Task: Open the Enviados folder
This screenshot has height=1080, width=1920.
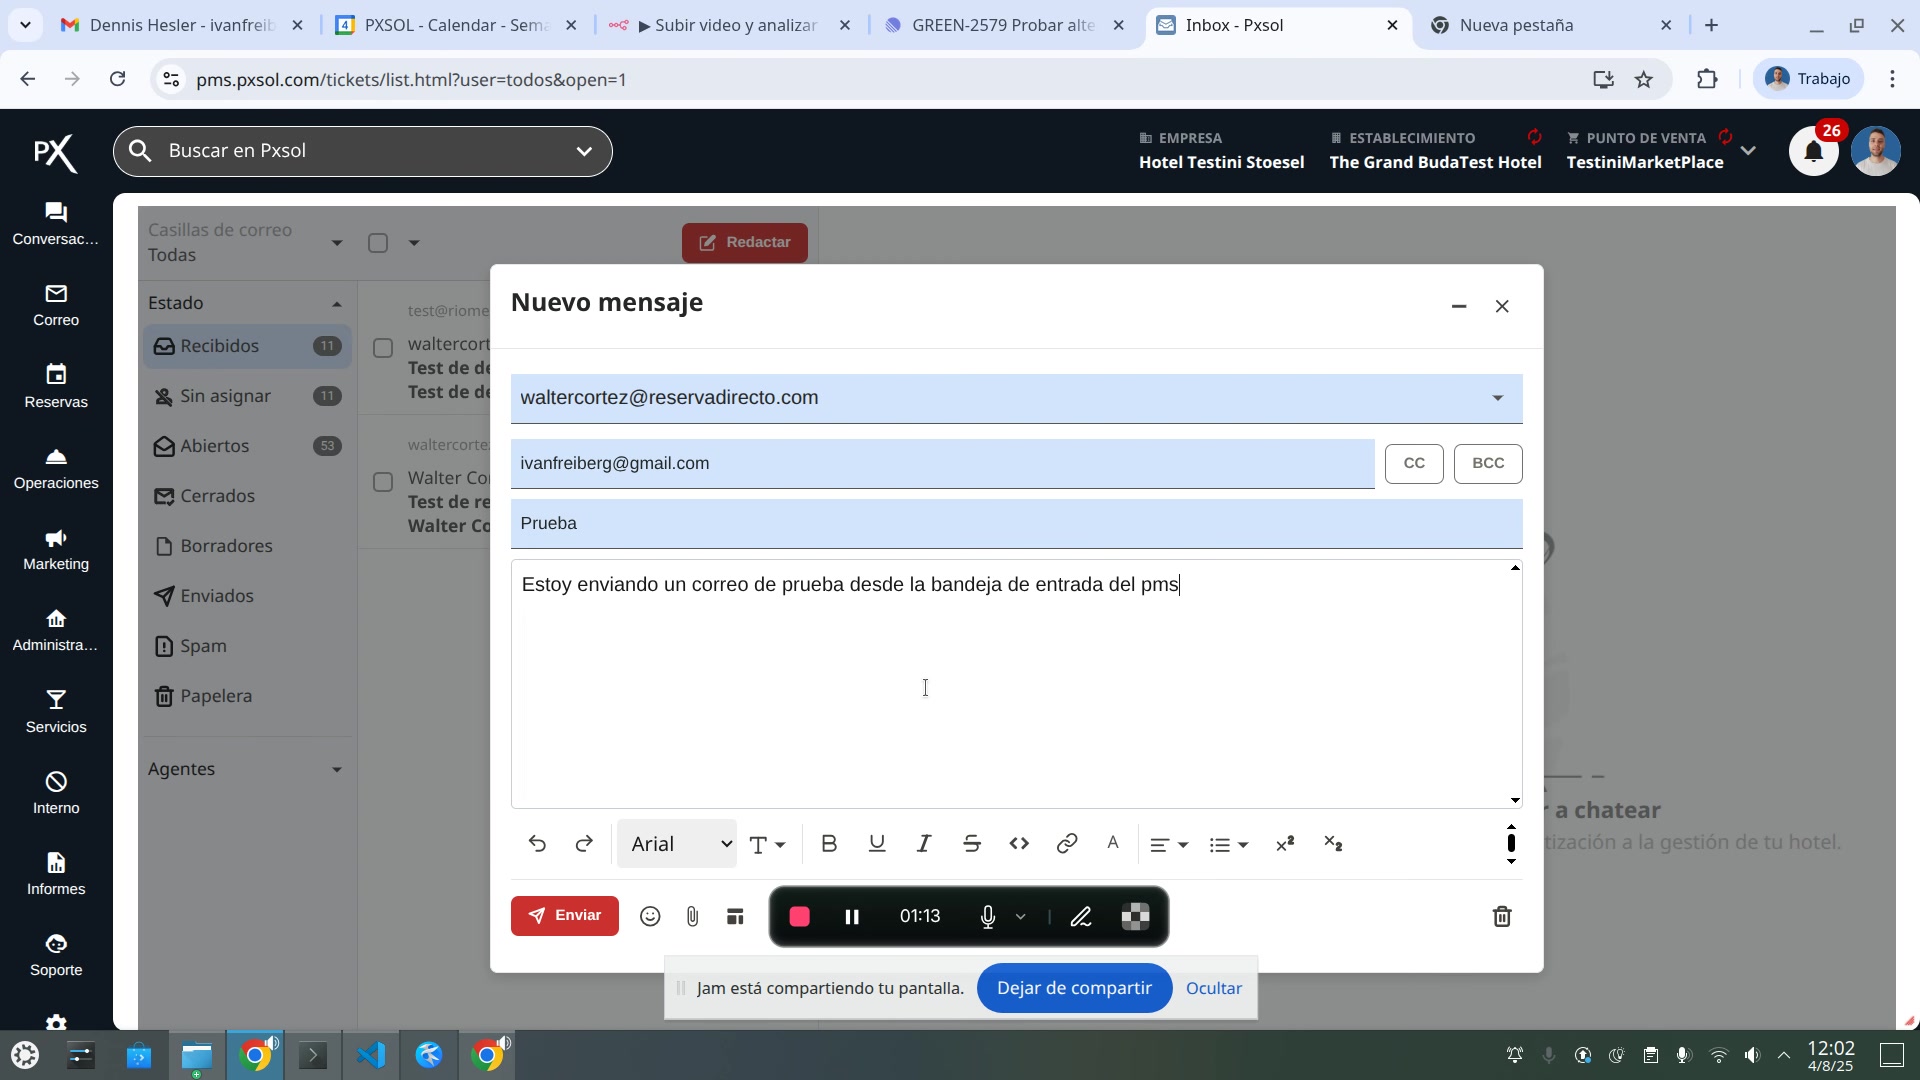Action: (217, 596)
